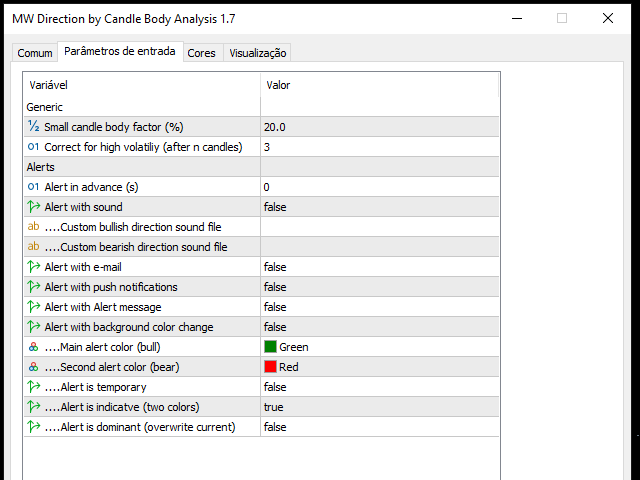Image resolution: width=640 pixels, height=480 pixels.
Task: Click the ab string icon for Custom bullish direction sound file
Action: pyautogui.click(x=33, y=226)
